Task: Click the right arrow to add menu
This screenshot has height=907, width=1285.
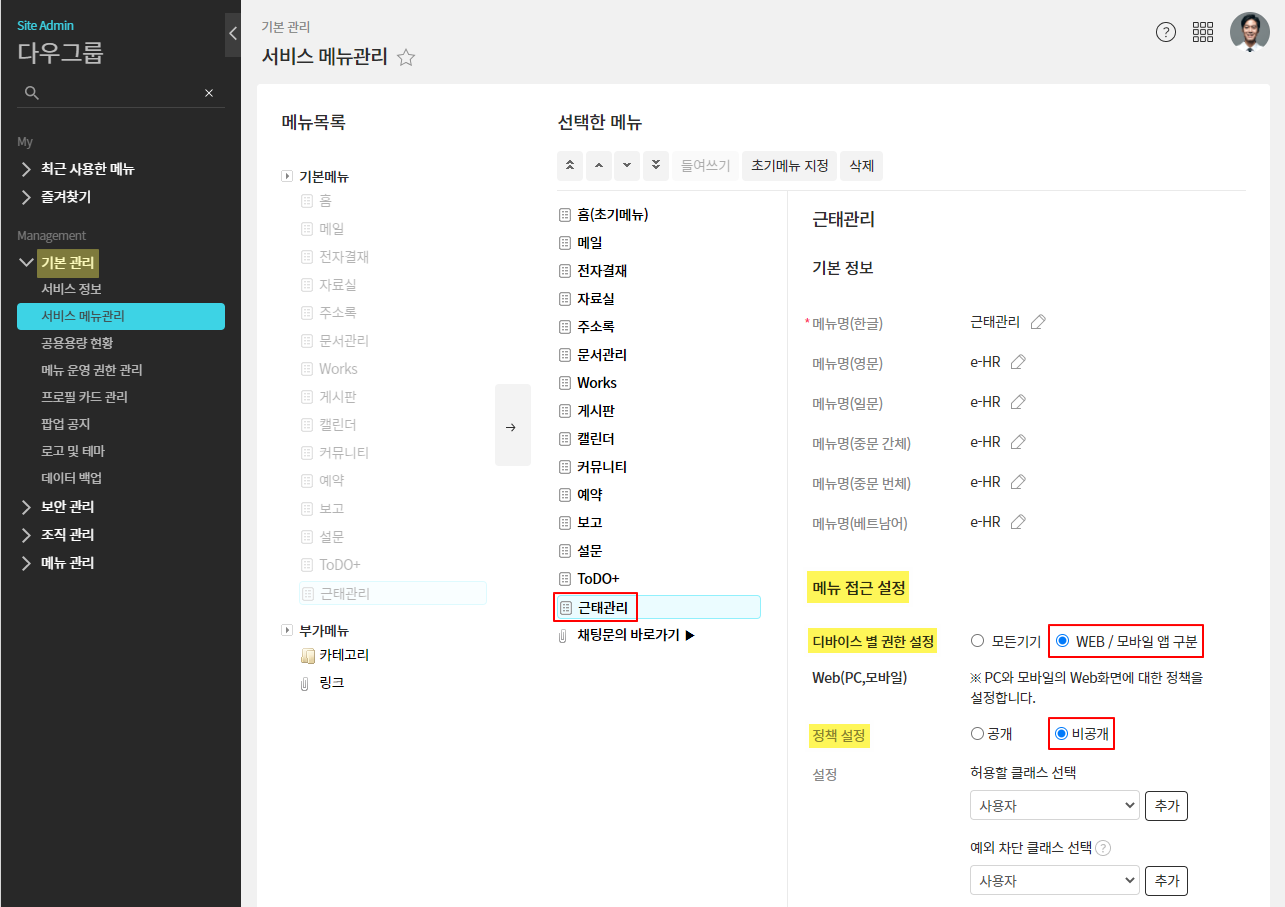Action: click(x=512, y=427)
